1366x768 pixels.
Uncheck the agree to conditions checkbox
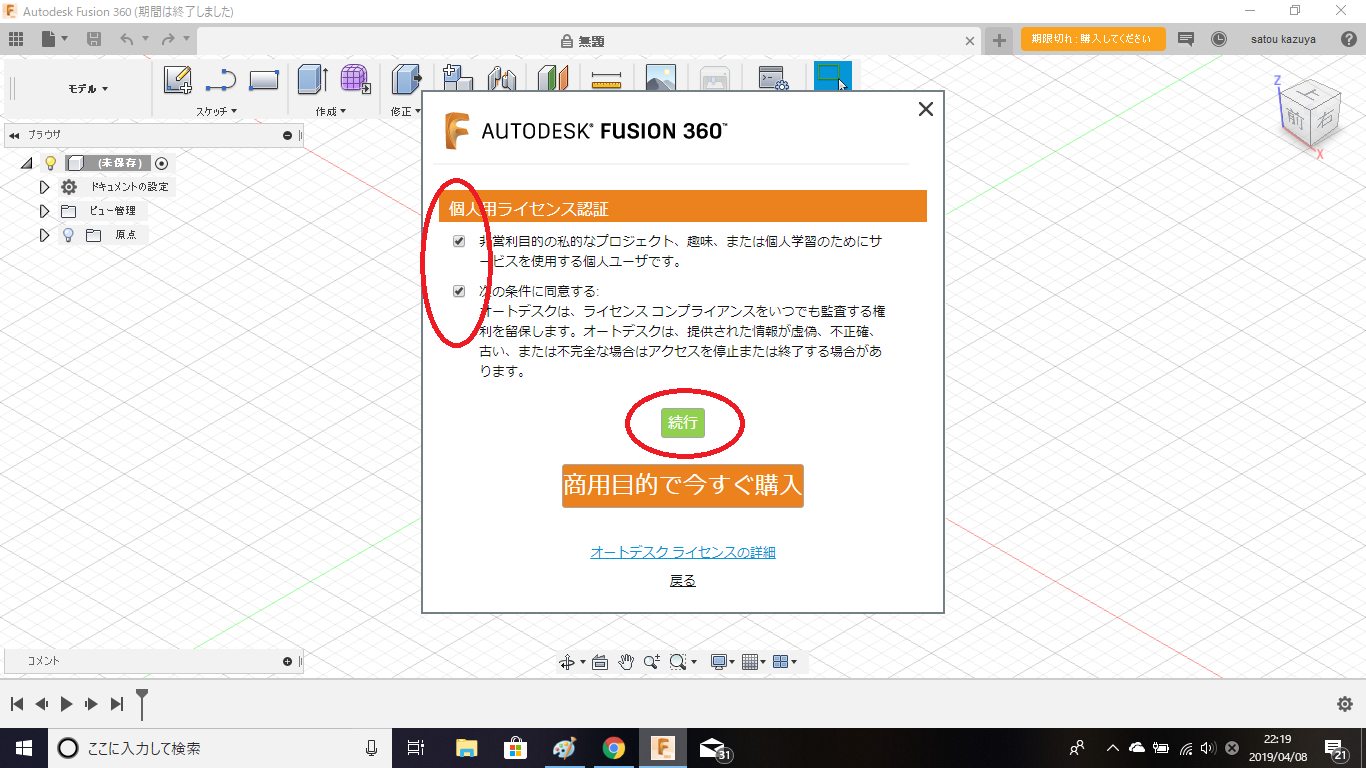pyautogui.click(x=459, y=291)
